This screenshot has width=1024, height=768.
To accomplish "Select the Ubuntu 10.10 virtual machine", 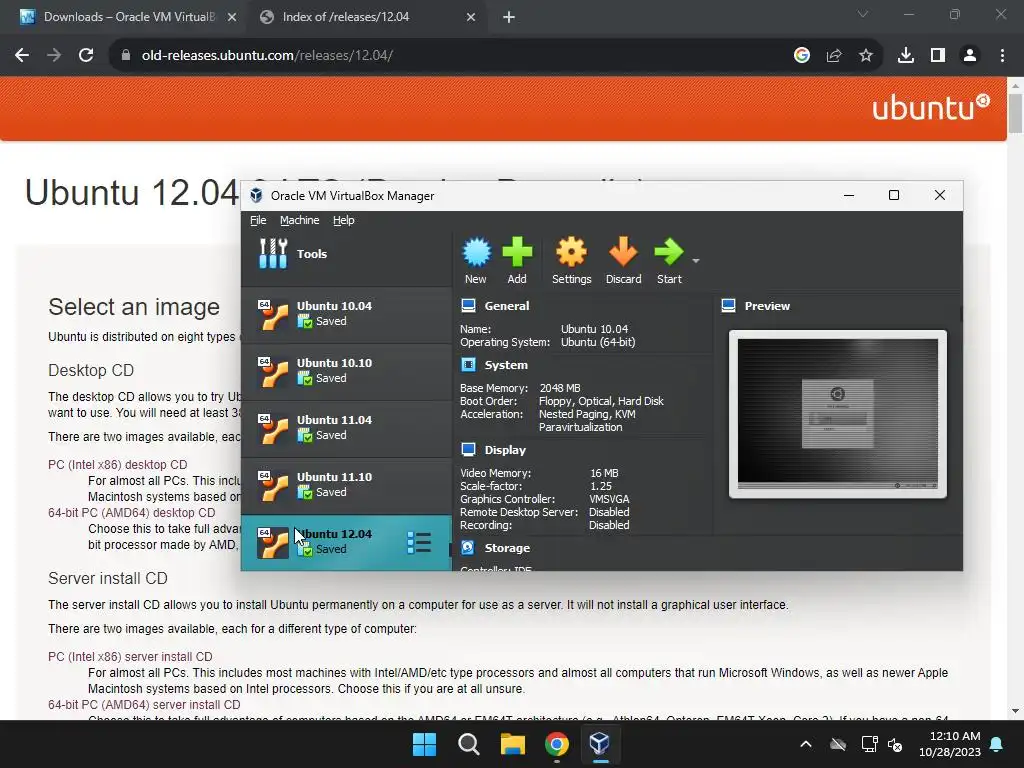I will point(346,371).
